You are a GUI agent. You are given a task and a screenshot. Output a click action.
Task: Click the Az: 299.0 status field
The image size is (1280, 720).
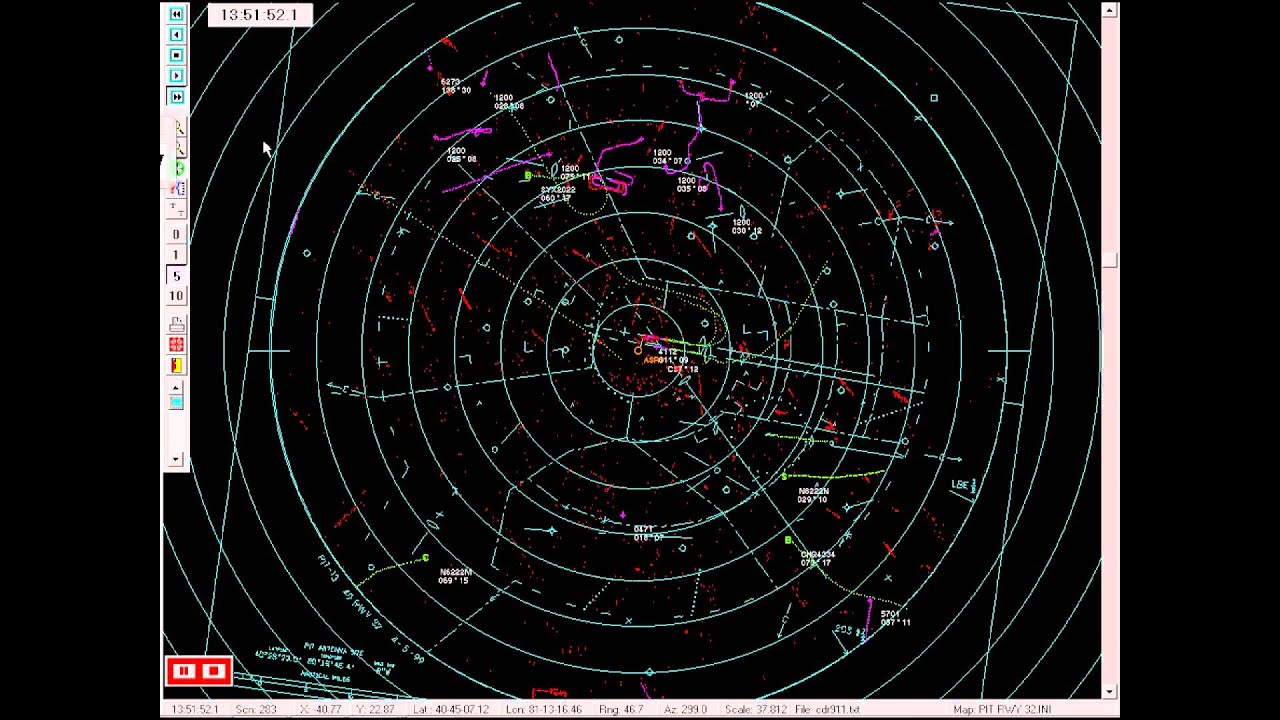tap(686, 709)
